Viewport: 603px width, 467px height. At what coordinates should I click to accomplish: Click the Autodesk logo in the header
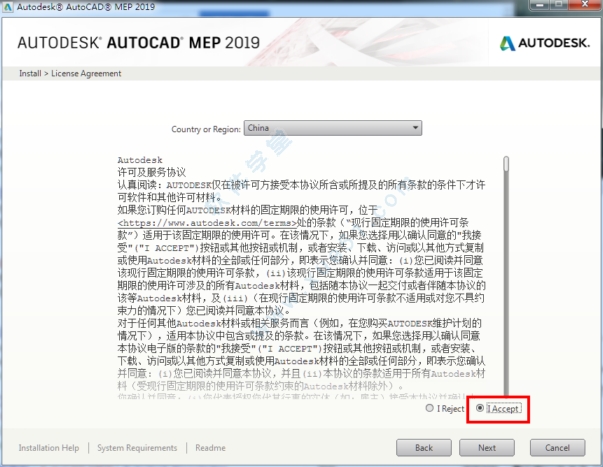tap(545, 43)
